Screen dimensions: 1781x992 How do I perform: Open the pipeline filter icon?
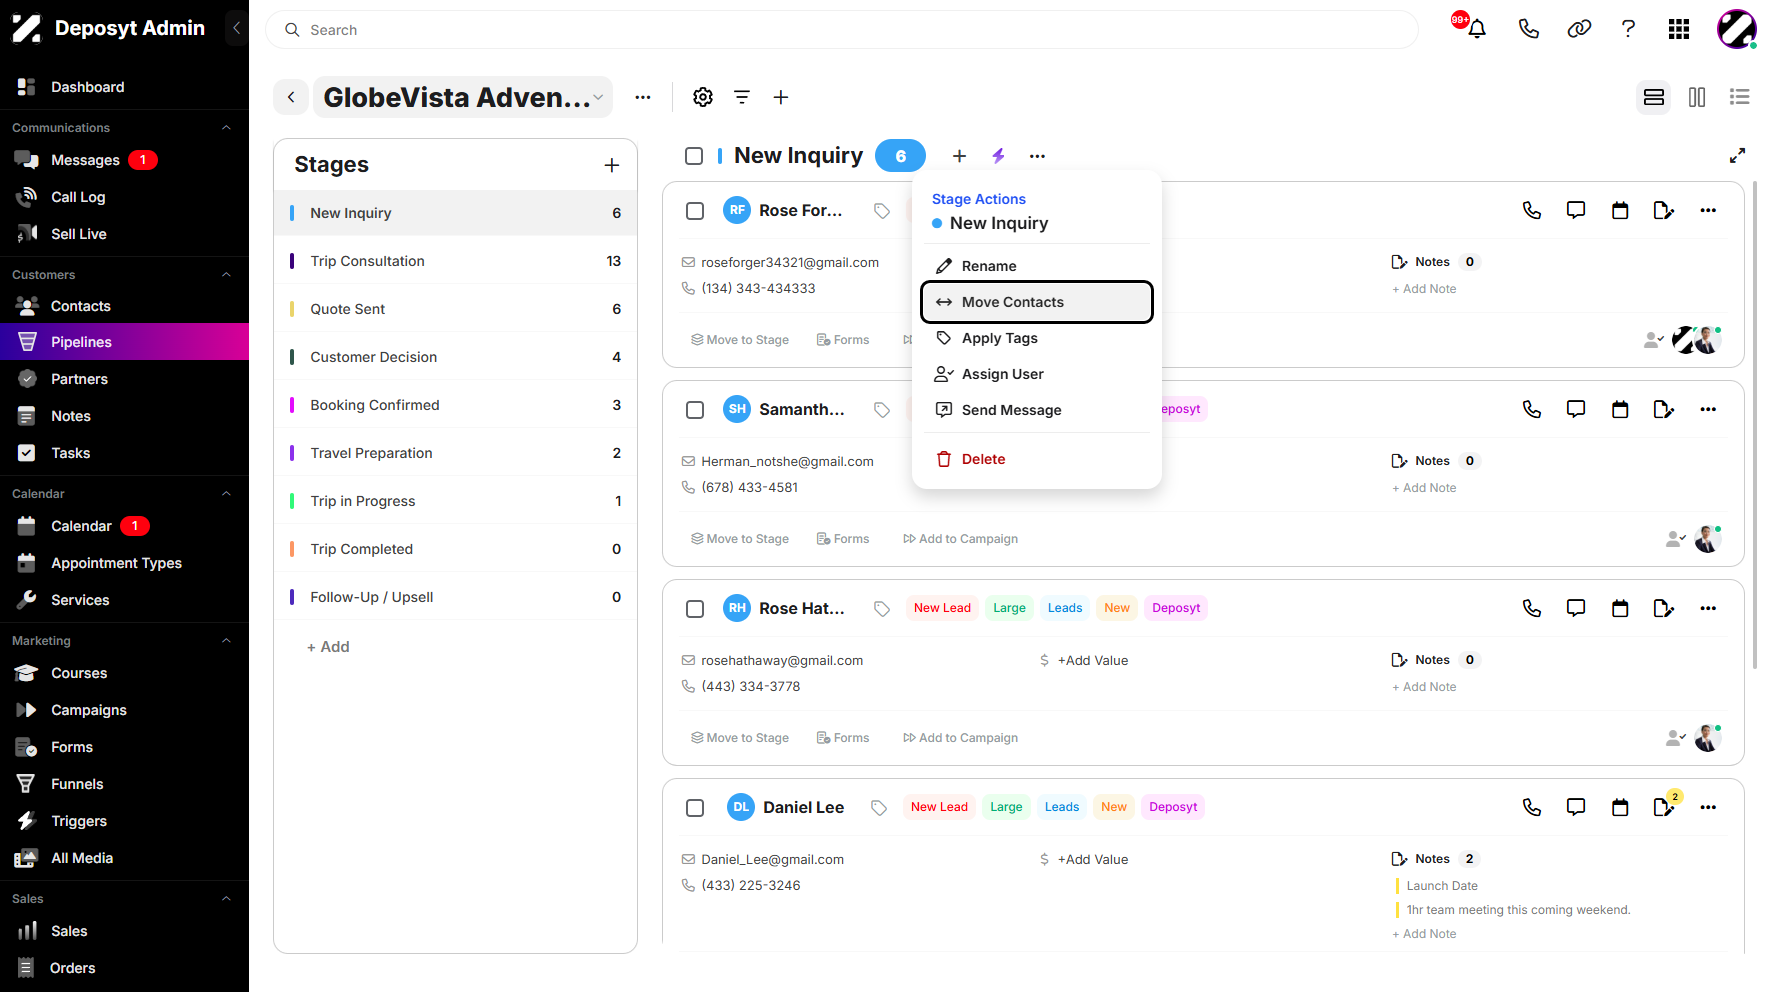(x=742, y=97)
